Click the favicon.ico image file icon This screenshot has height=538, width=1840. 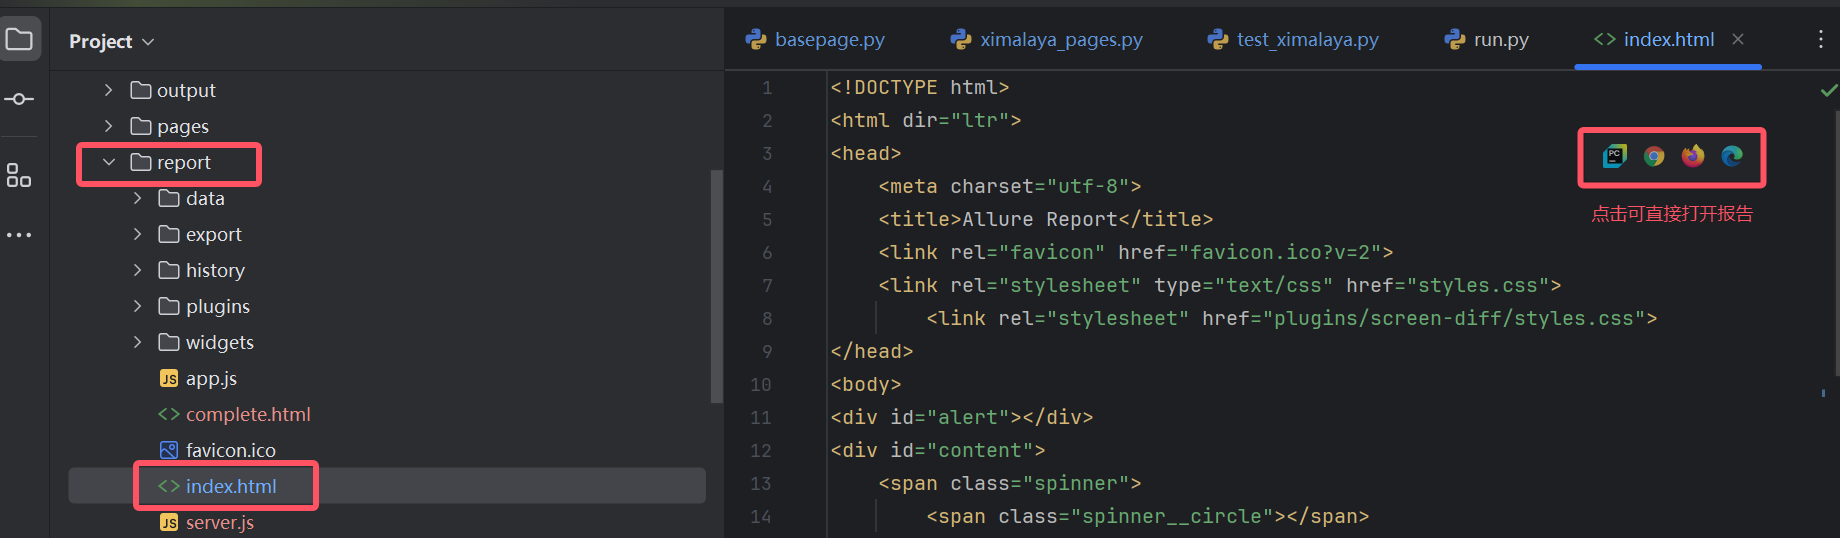pos(169,451)
